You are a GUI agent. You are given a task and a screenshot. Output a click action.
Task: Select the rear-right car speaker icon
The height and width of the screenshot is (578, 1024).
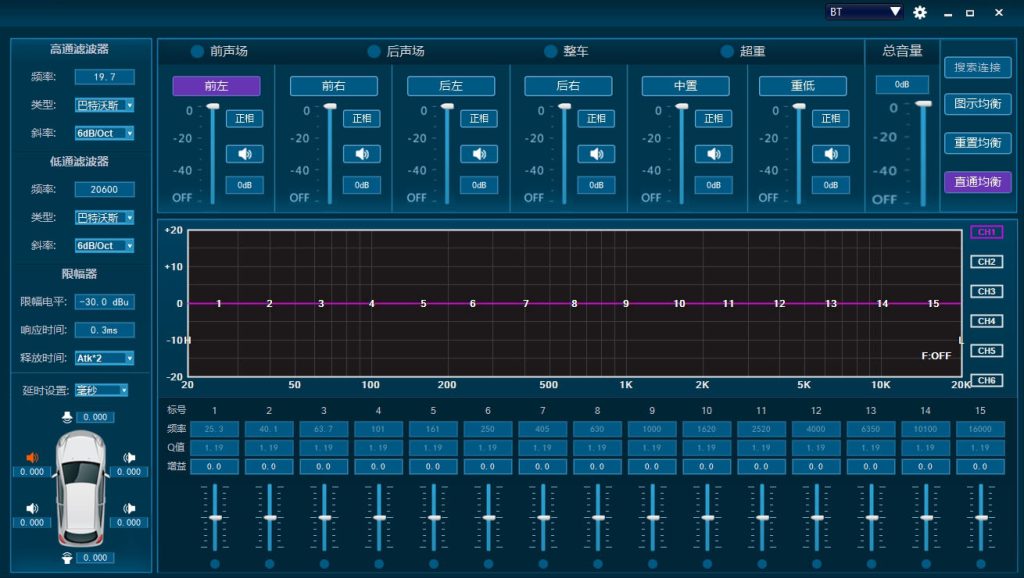(129, 508)
